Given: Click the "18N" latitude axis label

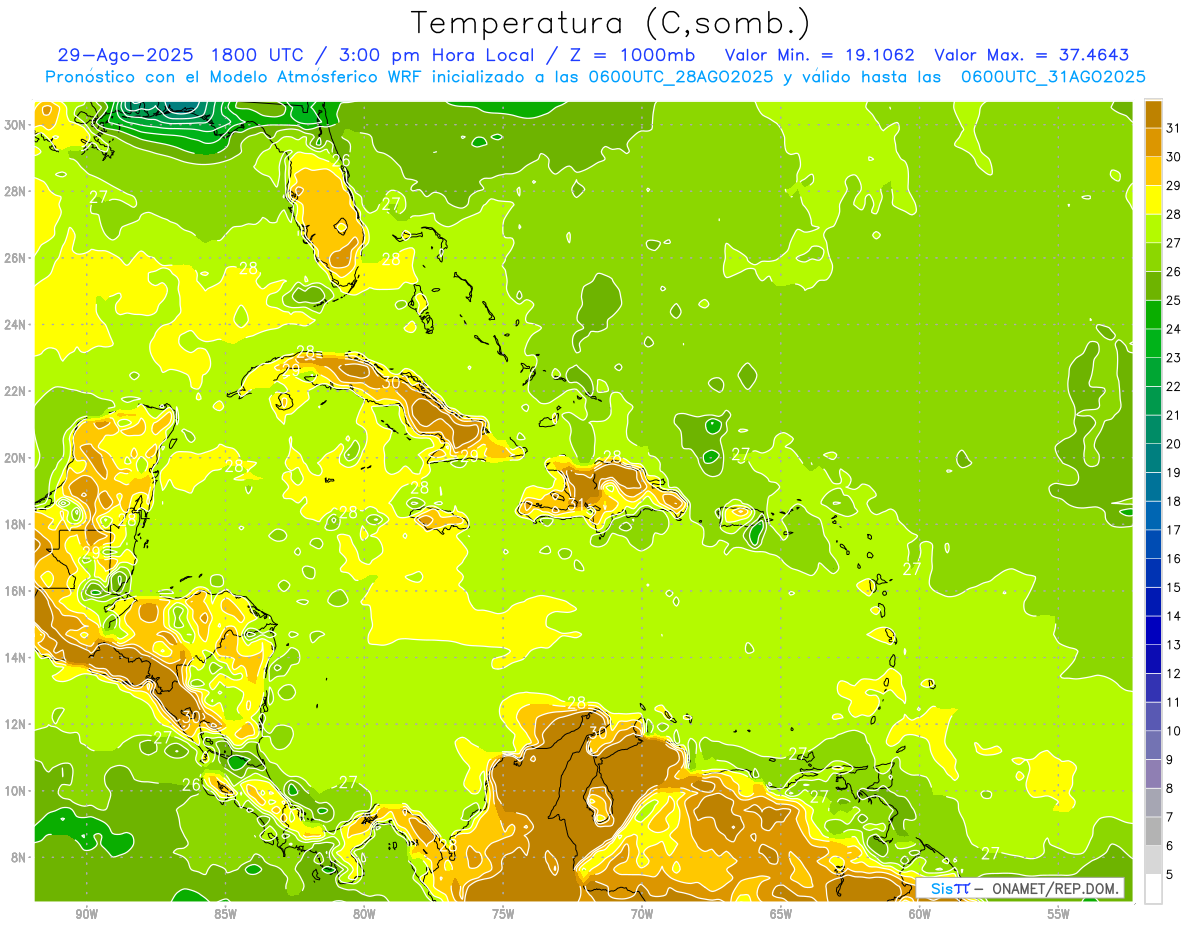Looking at the screenshot, I should [16, 524].
